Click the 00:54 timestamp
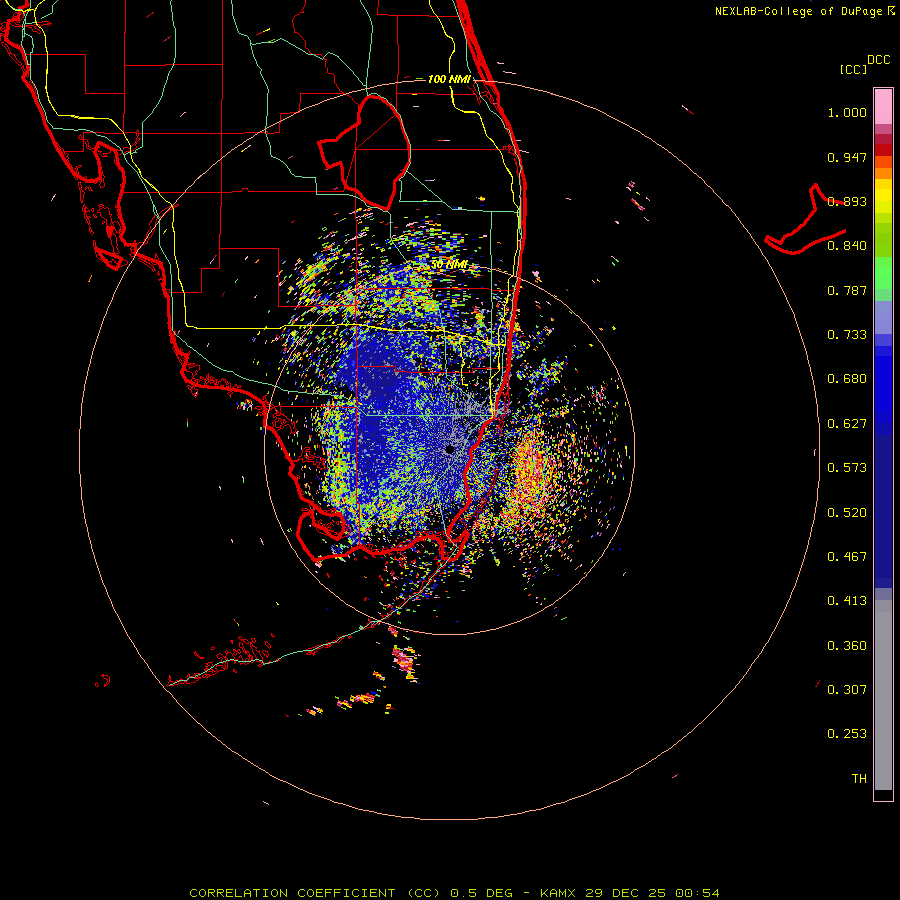The image size is (900, 900). (x=697, y=893)
